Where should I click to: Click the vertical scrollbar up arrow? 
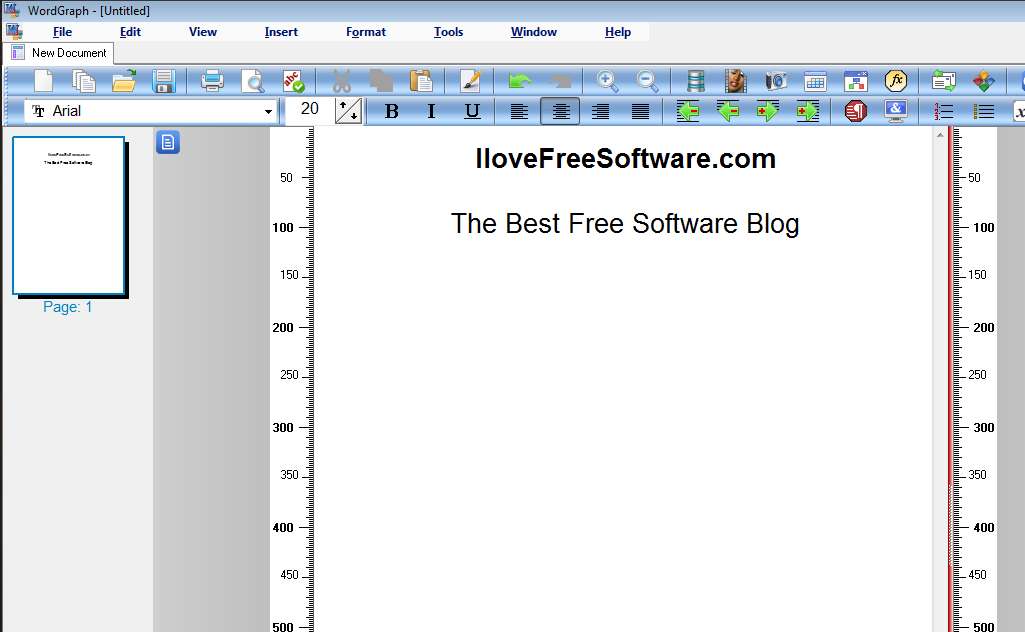[x=940, y=135]
